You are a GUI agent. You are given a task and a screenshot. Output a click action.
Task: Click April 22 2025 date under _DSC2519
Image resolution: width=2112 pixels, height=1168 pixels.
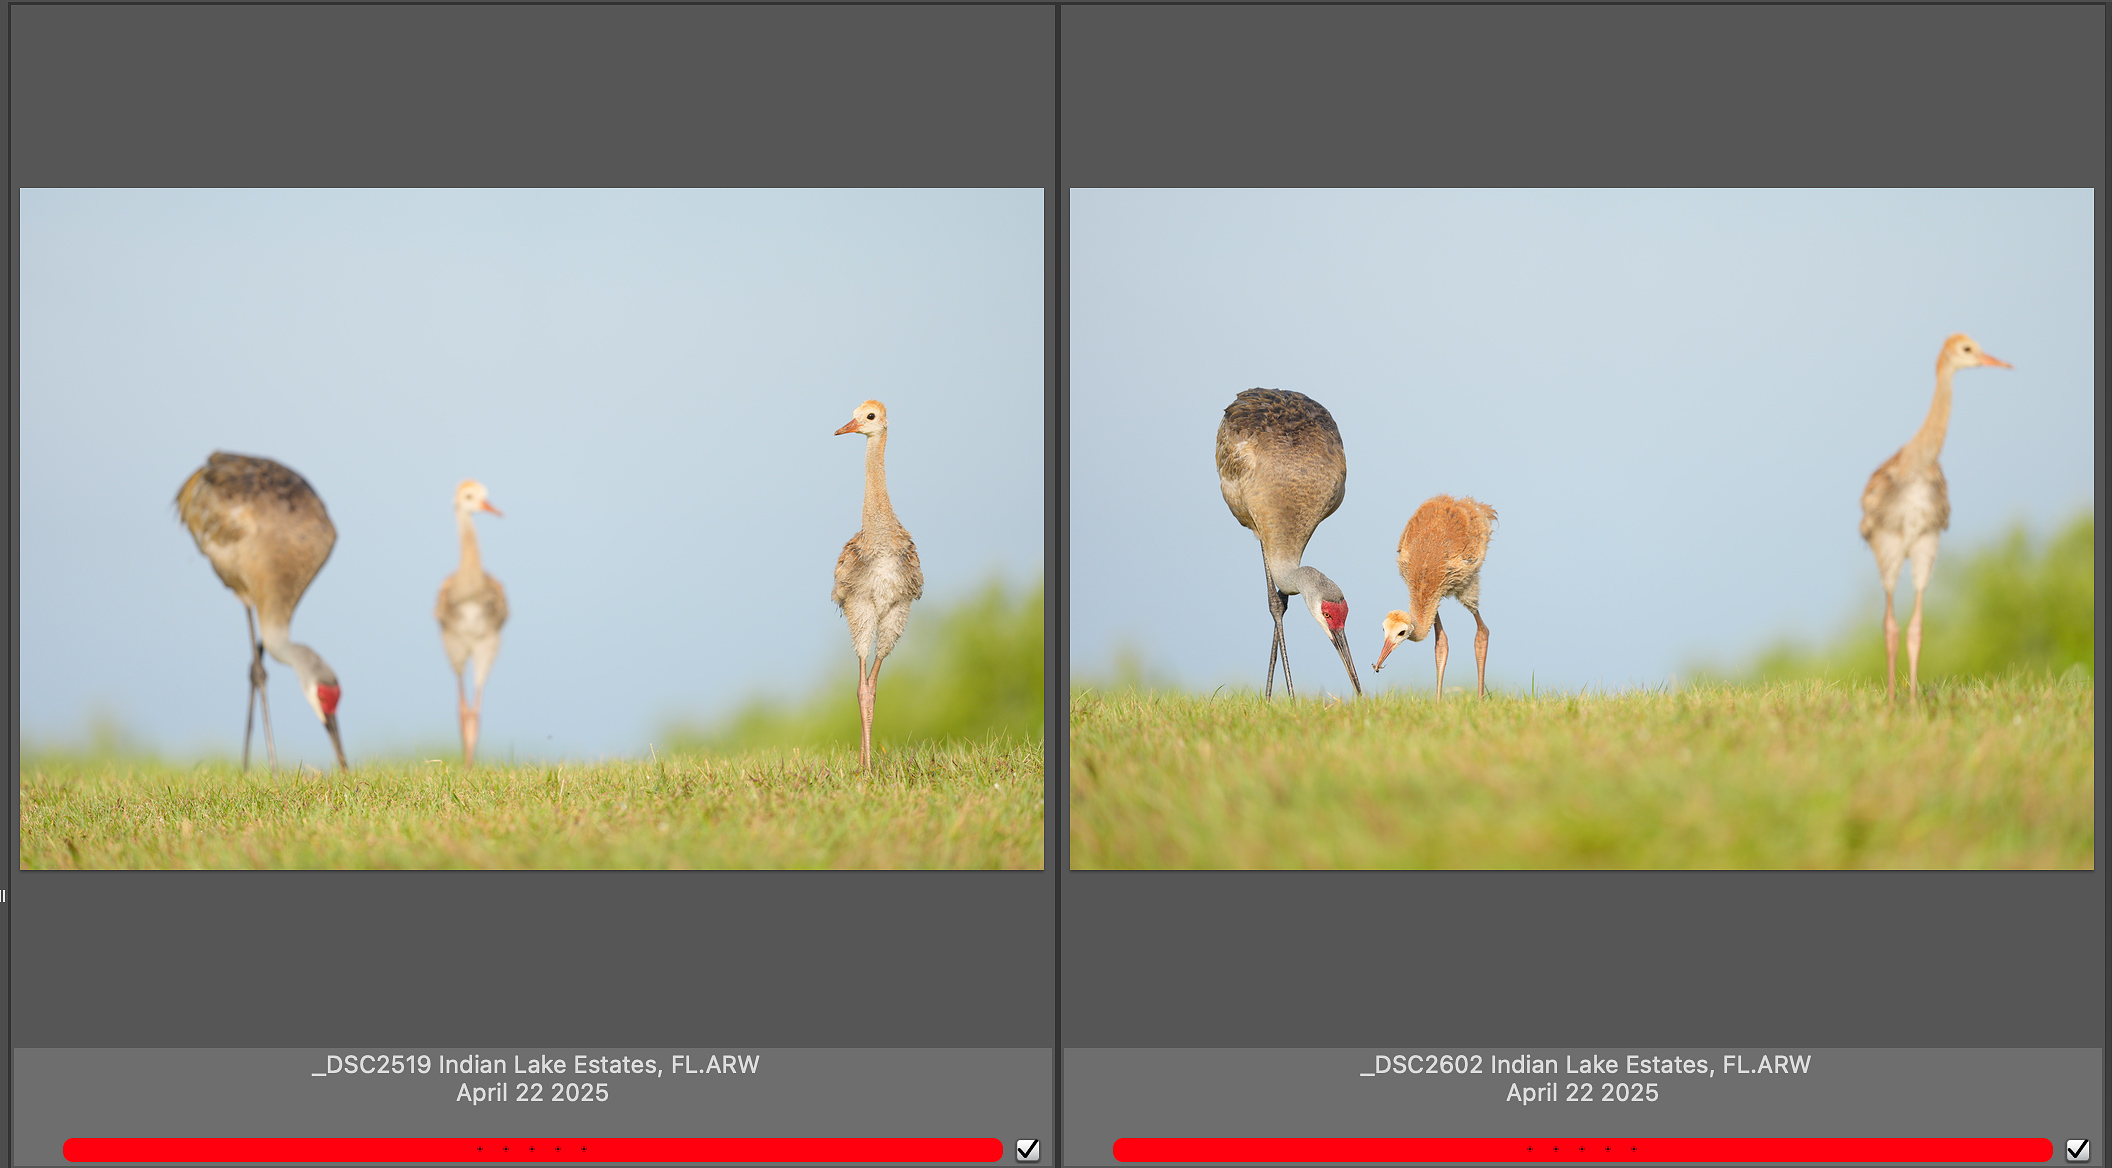[532, 1093]
